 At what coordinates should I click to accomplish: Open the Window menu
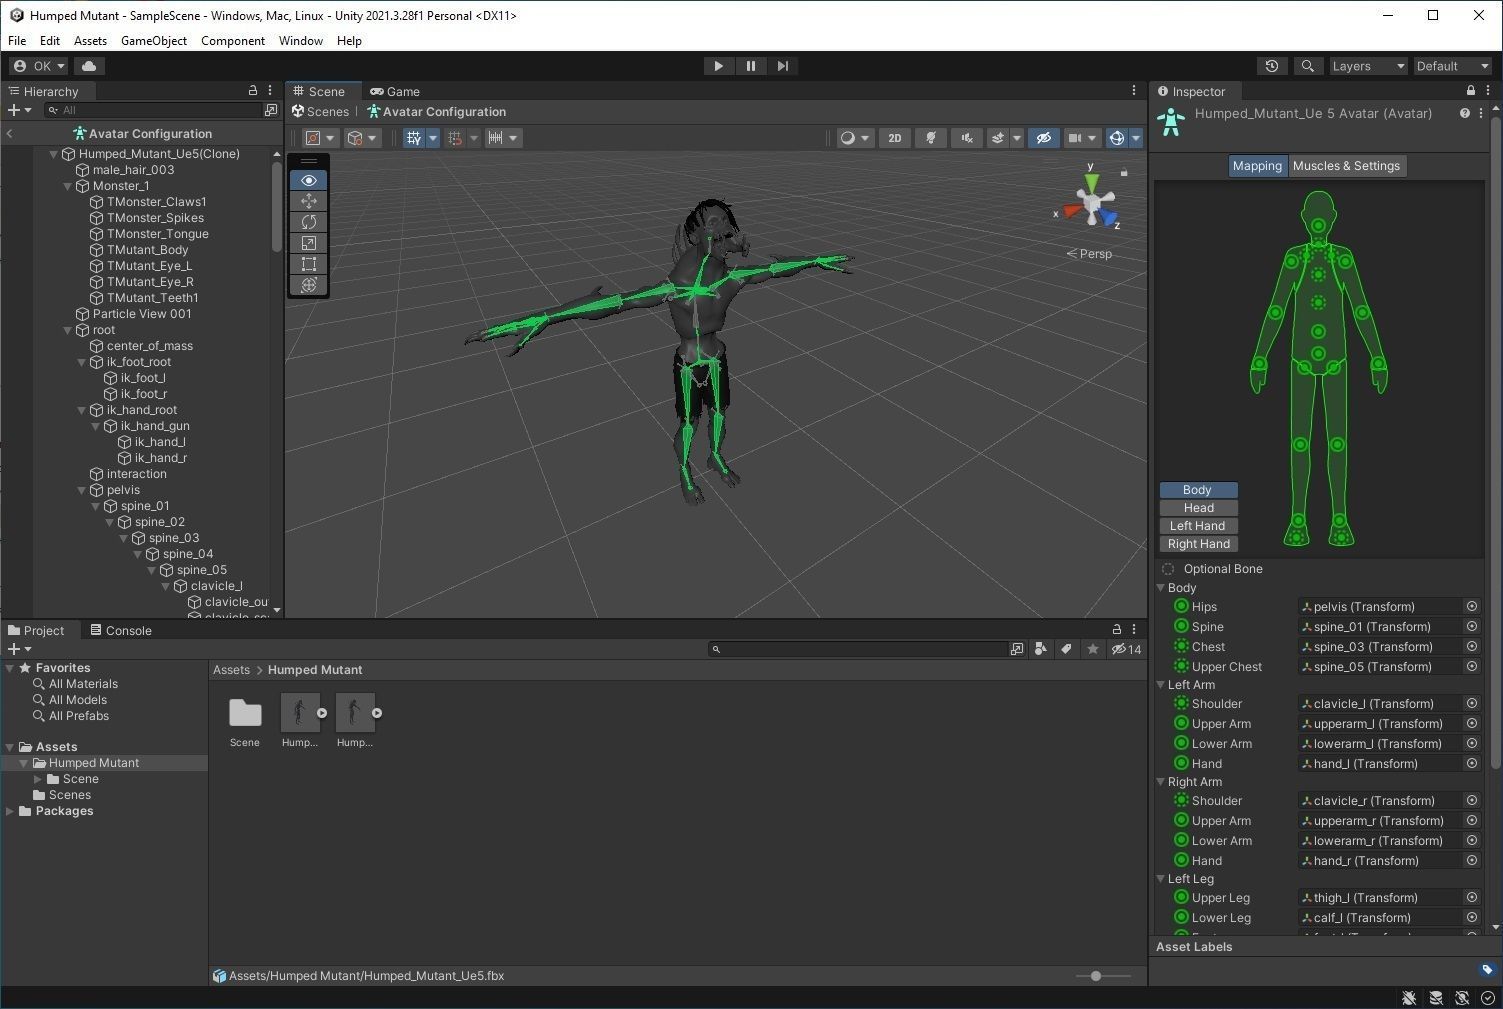pos(301,41)
